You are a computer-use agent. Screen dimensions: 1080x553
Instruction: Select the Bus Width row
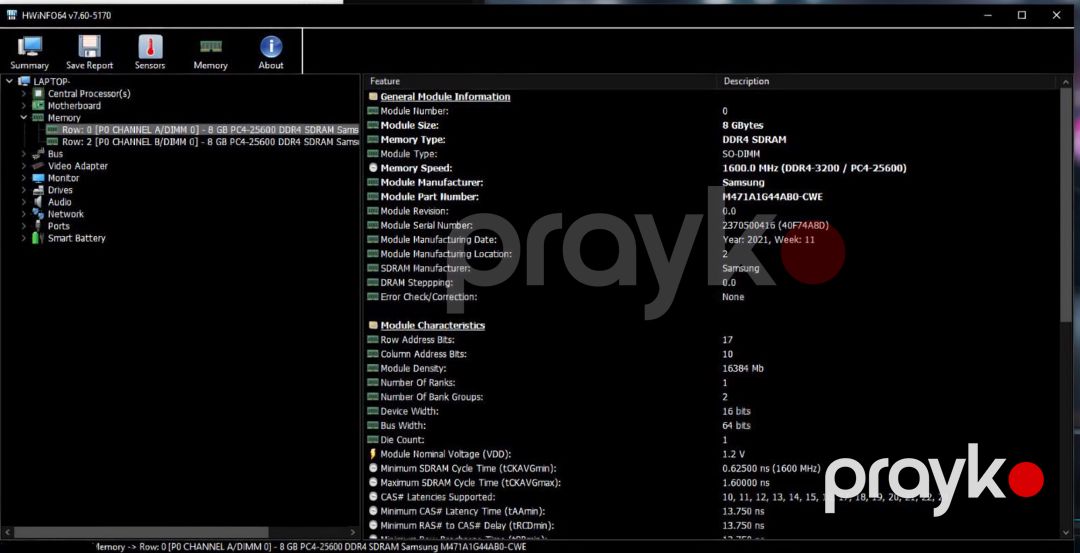pos(712,426)
